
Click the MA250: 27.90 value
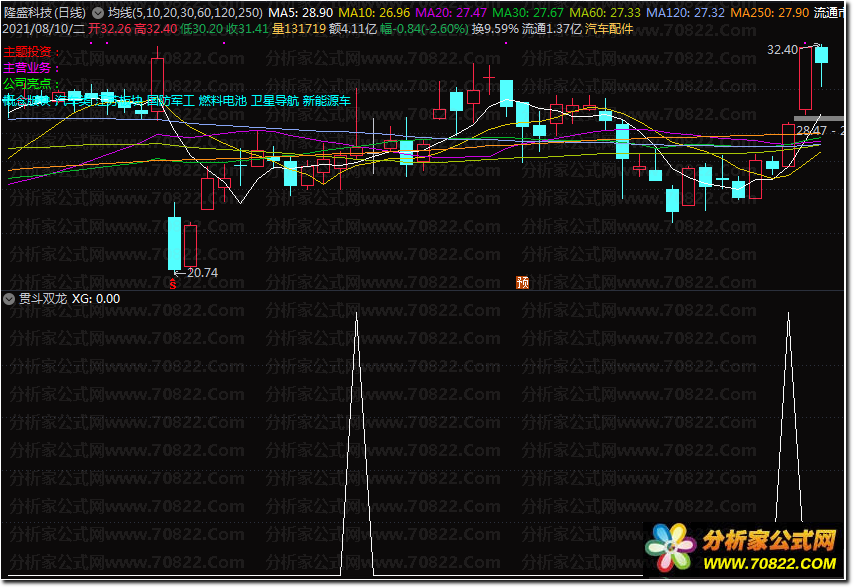click(769, 13)
